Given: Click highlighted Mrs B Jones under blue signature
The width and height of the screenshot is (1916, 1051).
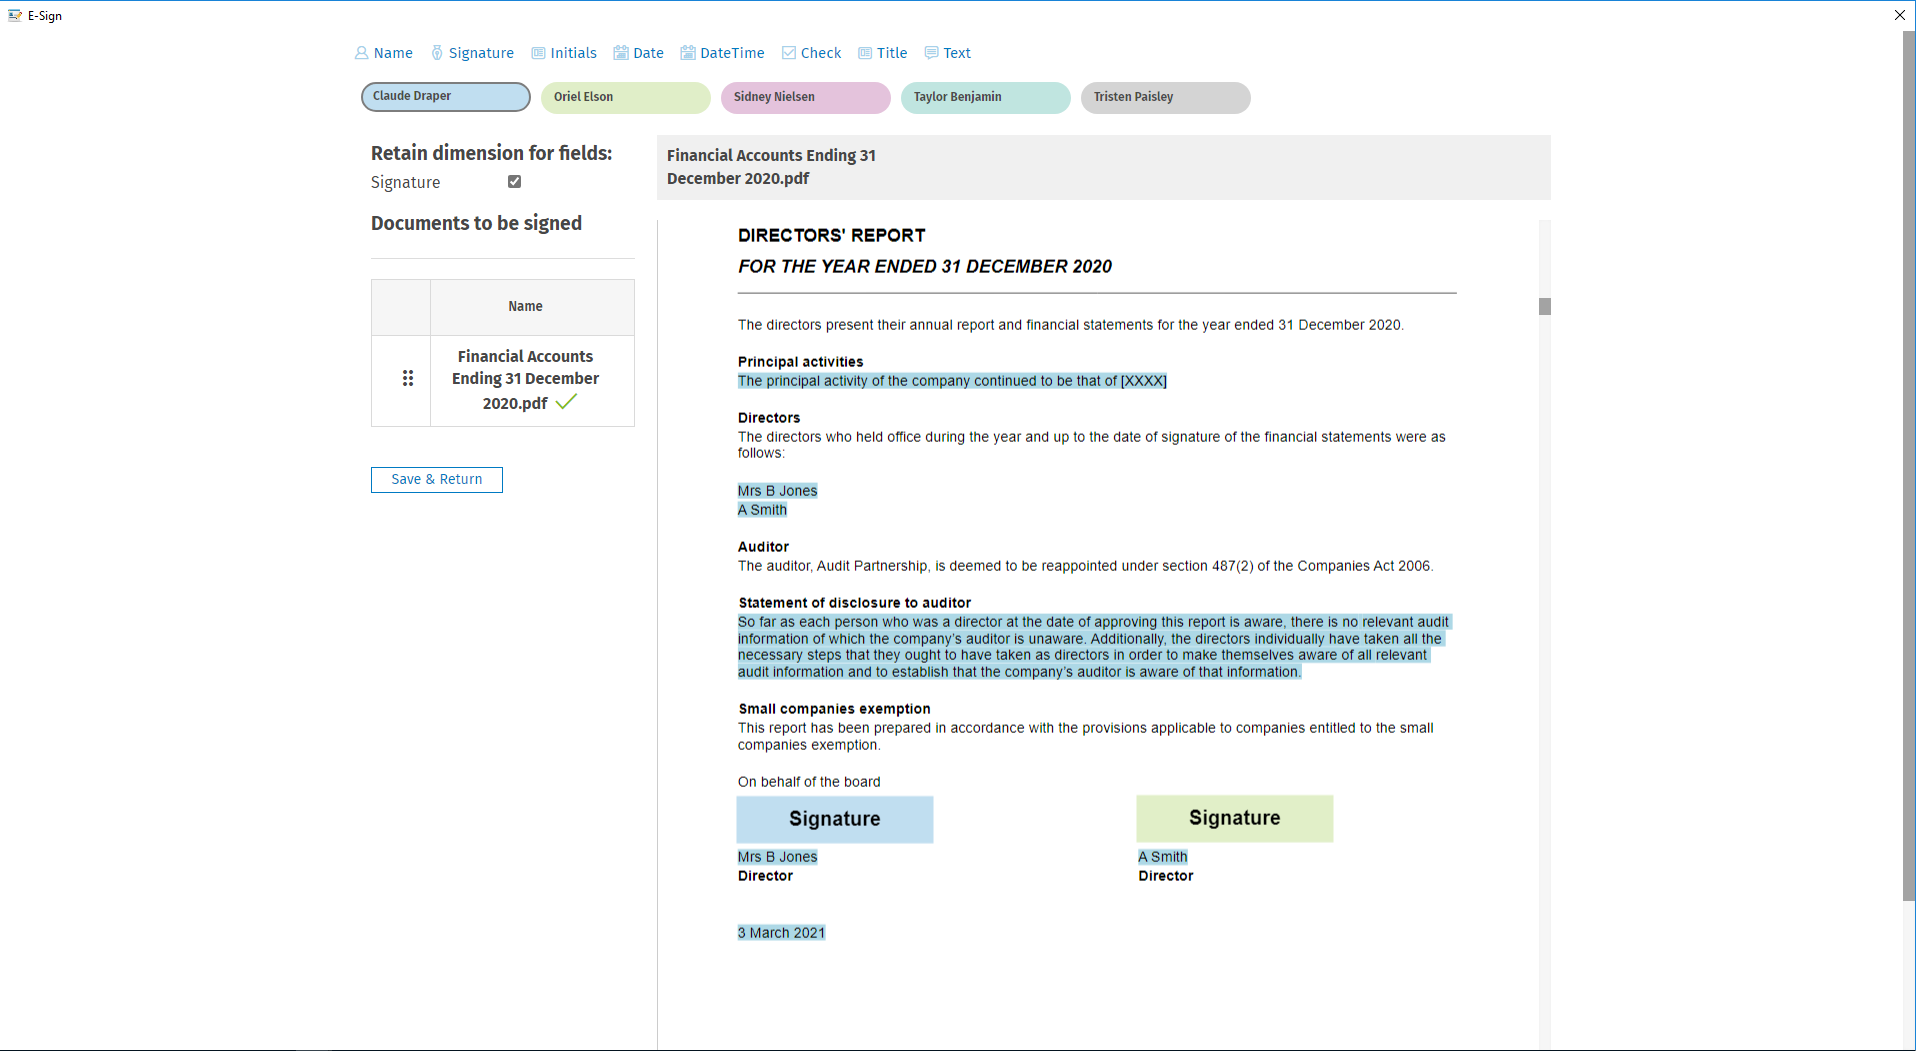Looking at the screenshot, I should coord(778,857).
